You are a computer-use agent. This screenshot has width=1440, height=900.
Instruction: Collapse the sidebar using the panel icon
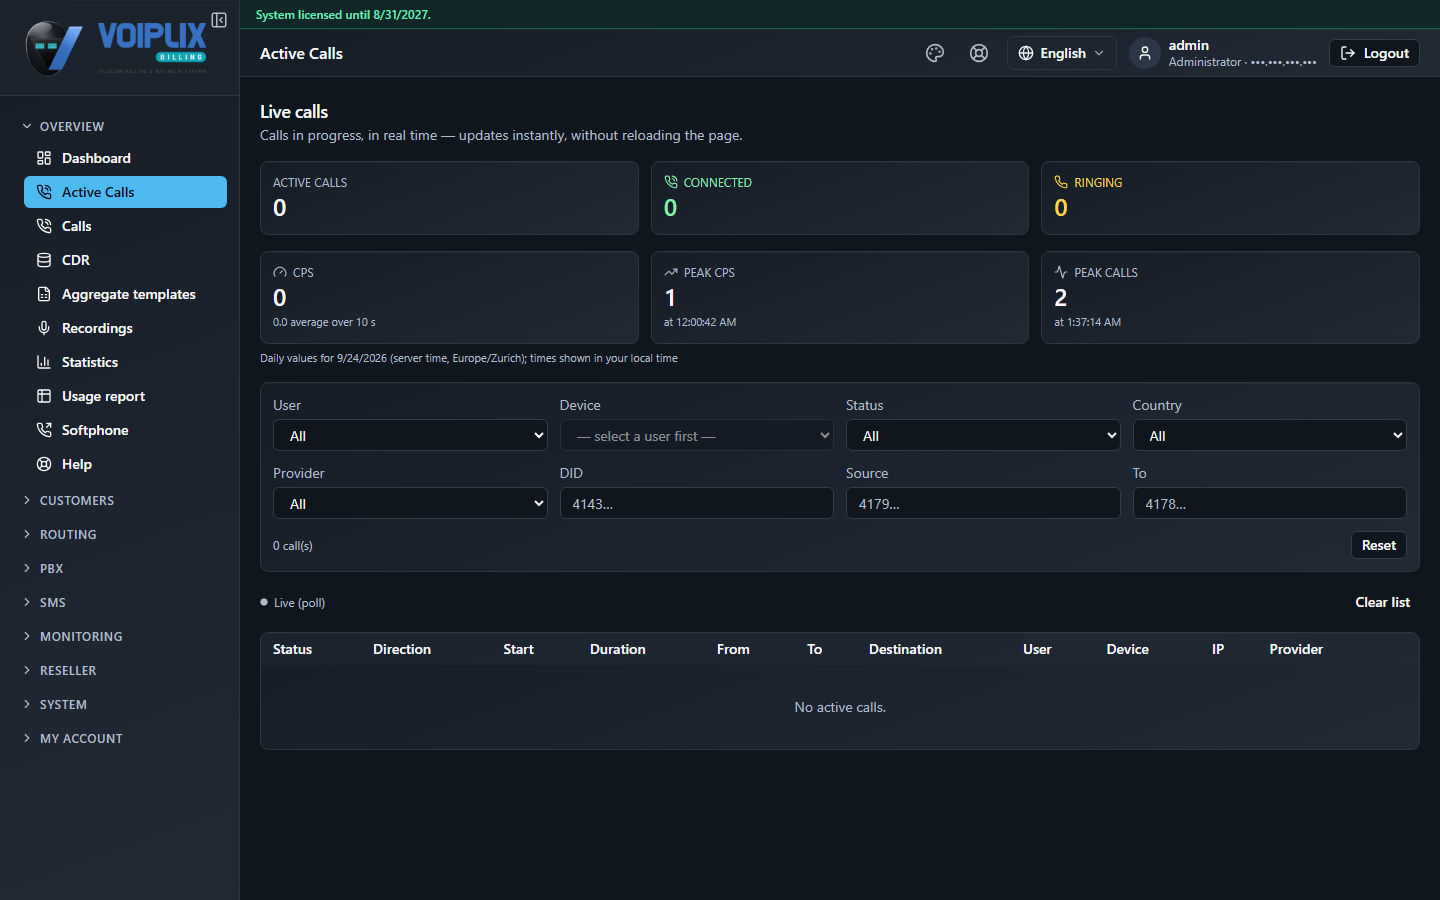point(219,20)
